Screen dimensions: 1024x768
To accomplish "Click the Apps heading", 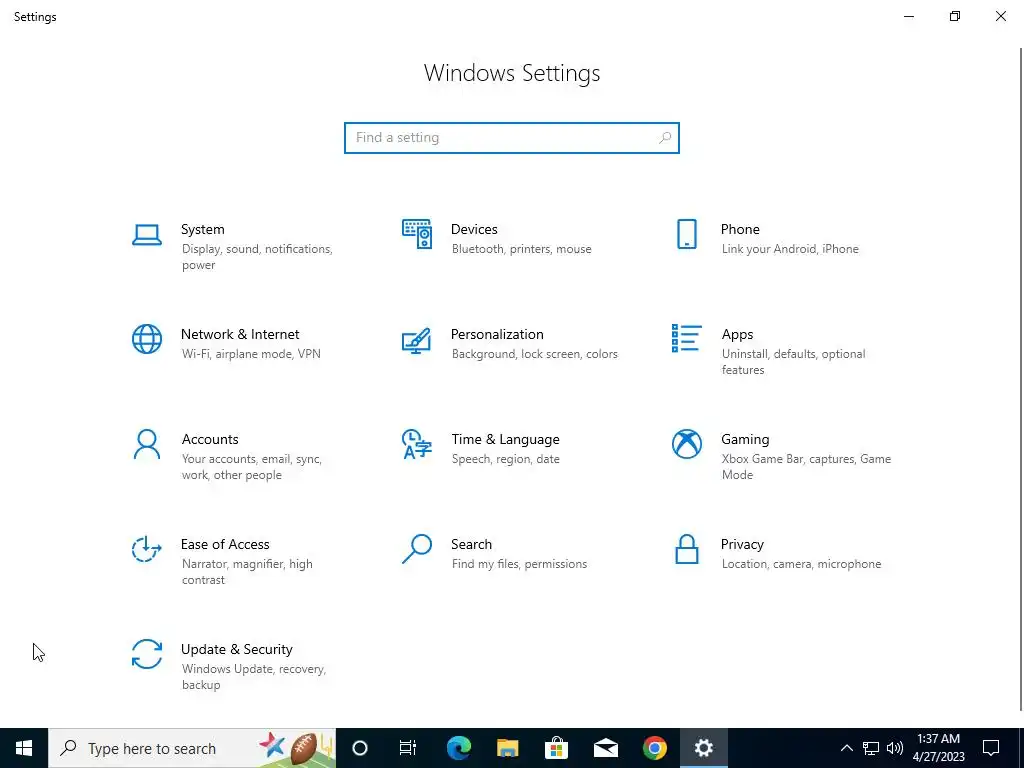I will coord(737,335).
